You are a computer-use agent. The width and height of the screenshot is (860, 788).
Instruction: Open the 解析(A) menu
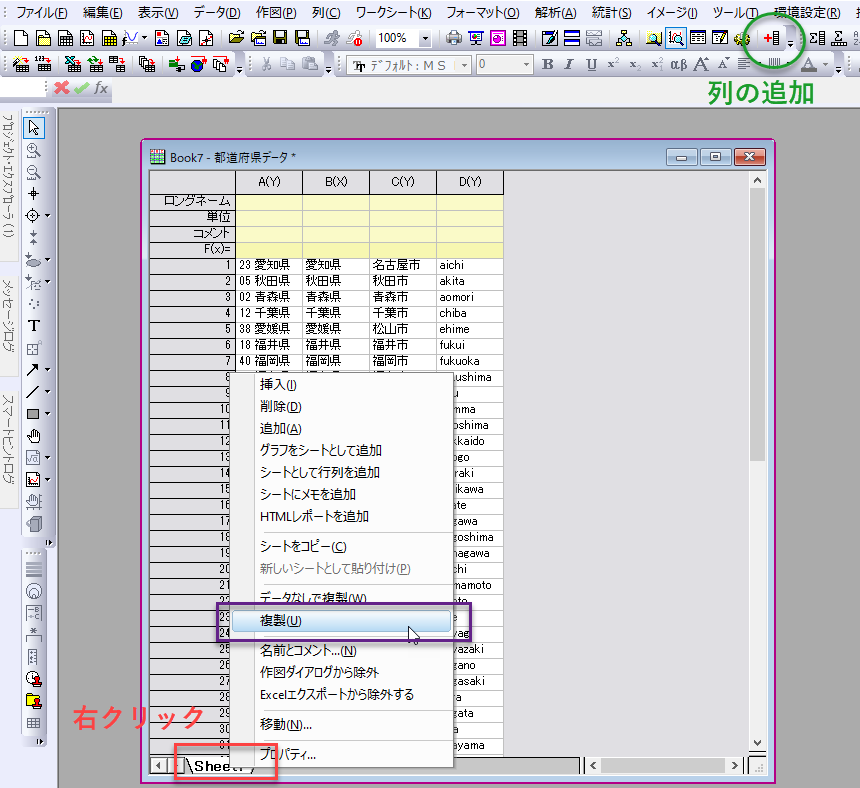[x=555, y=13]
